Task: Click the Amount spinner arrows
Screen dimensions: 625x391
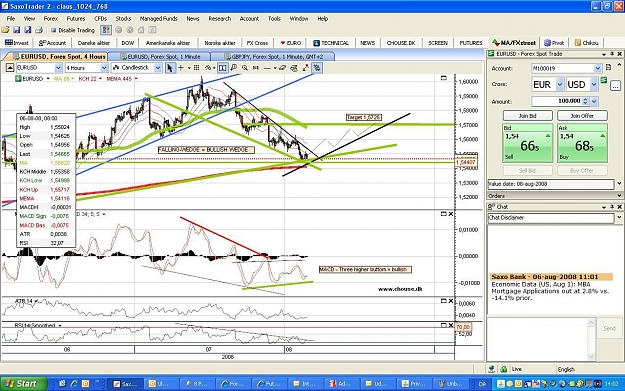Action: pos(586,101)
